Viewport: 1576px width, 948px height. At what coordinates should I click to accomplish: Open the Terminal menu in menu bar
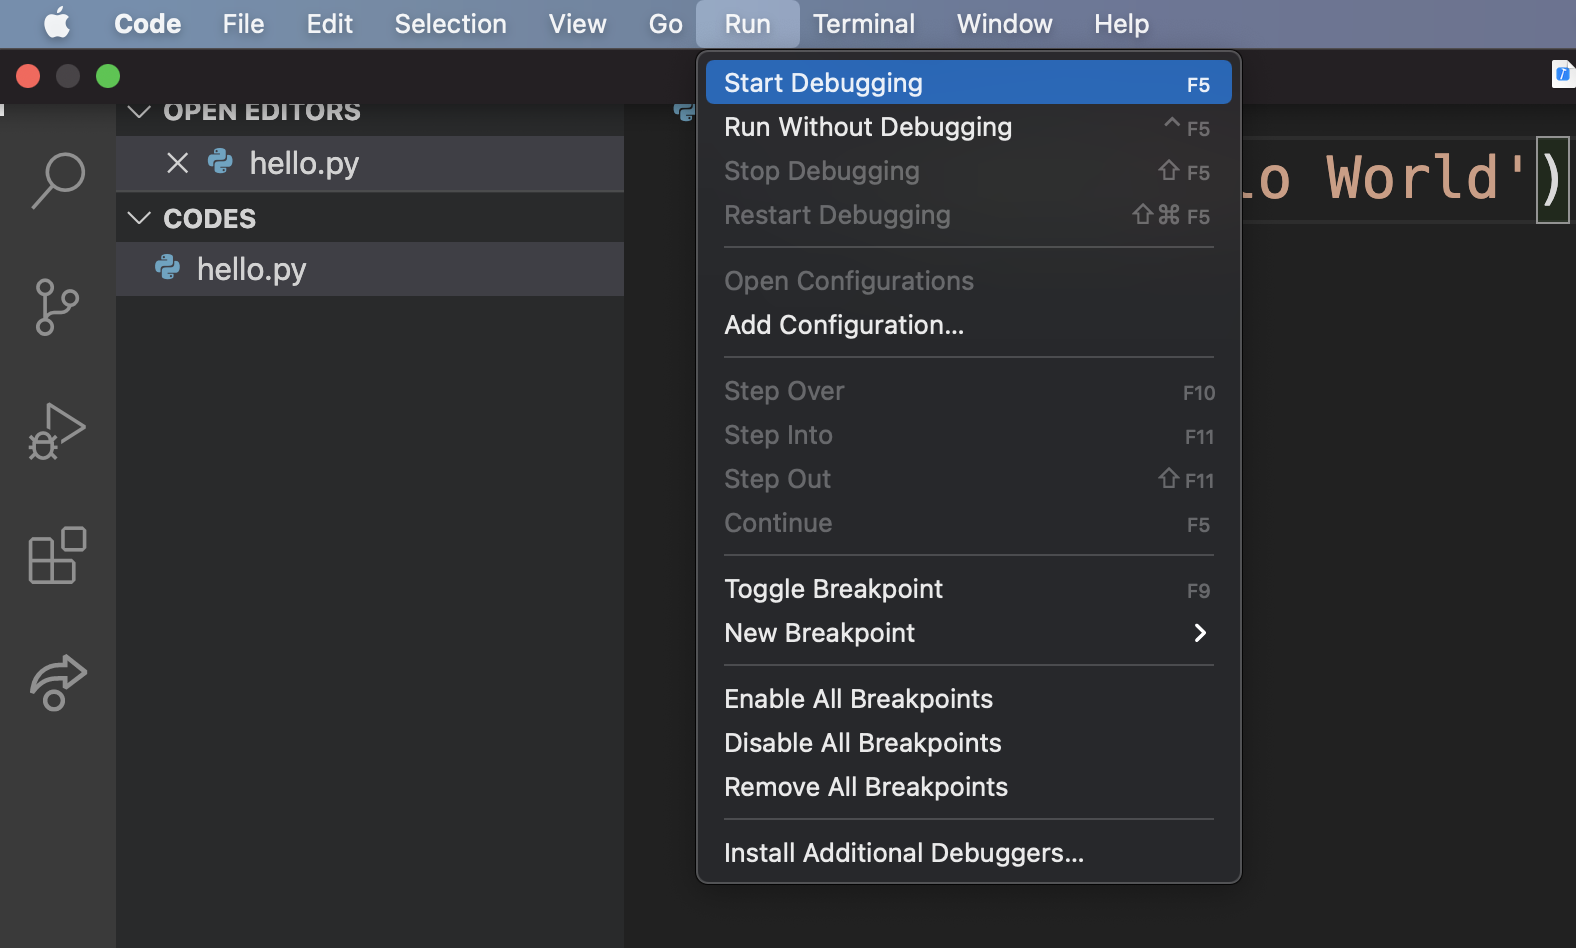point(863,24)
